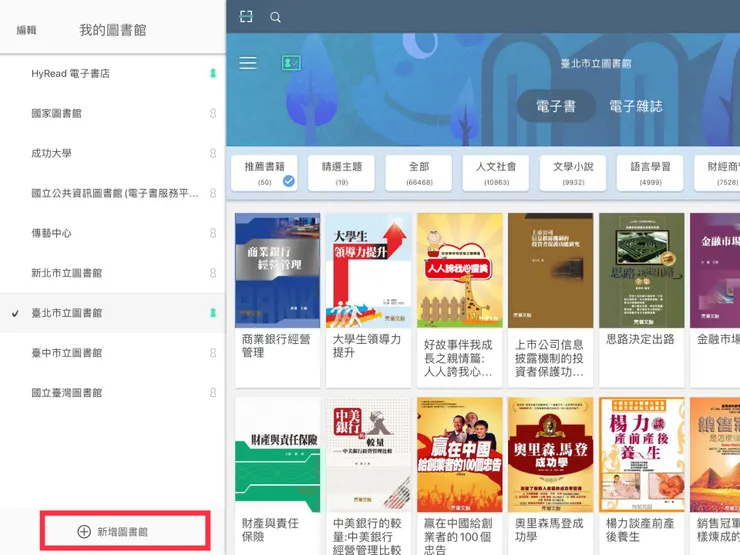Select the 語言學習 category
Viewport: 740px width, 555px height.
coord(650,173)
